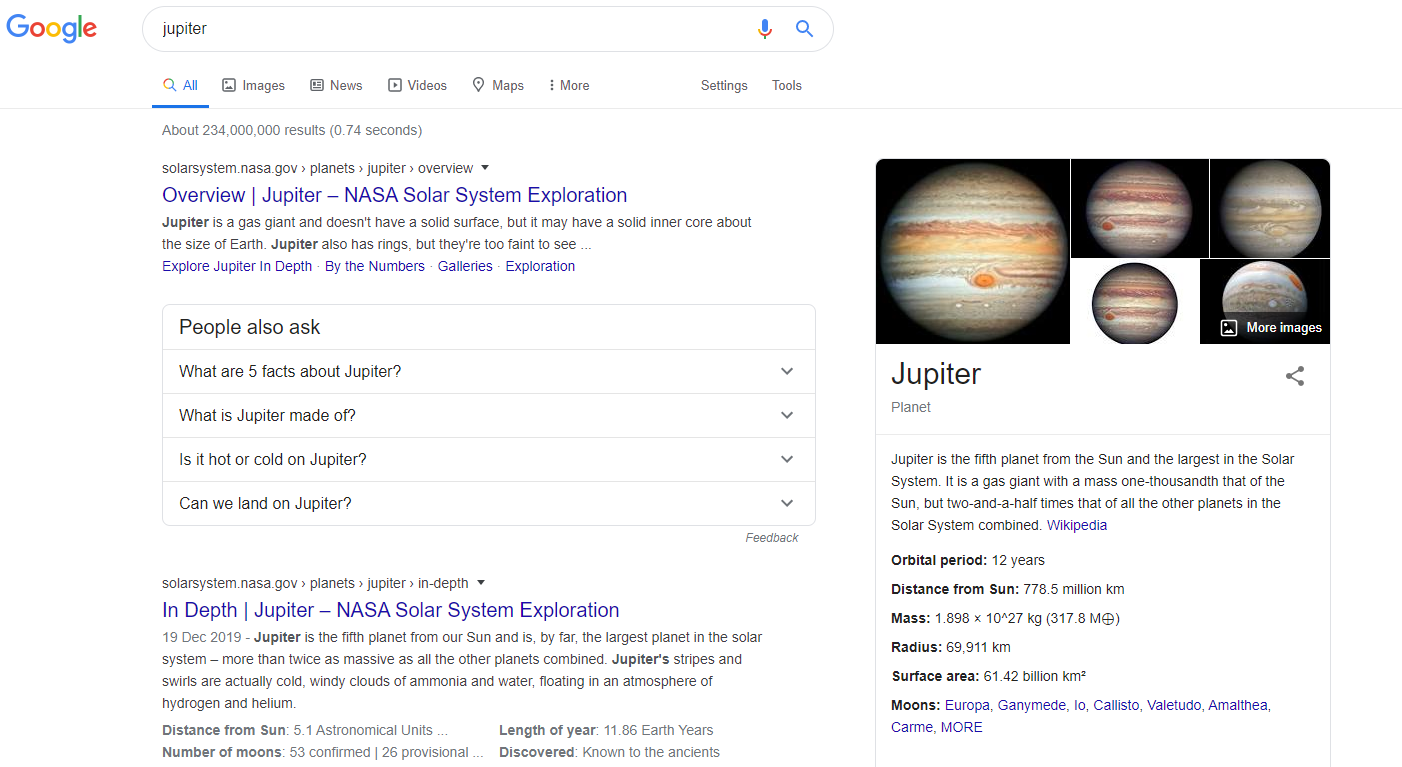Click the '12 years' orbital period value

point(1018,560)
